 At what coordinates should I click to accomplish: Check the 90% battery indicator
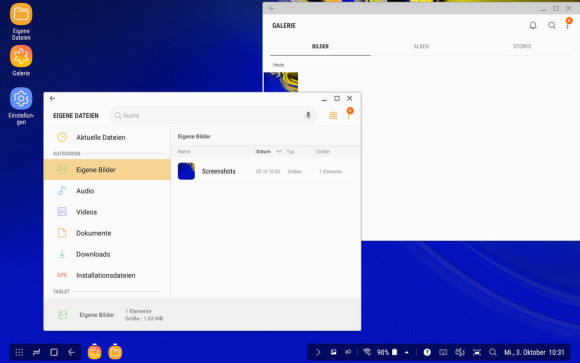pyautogui.click(x=387, y=352)
